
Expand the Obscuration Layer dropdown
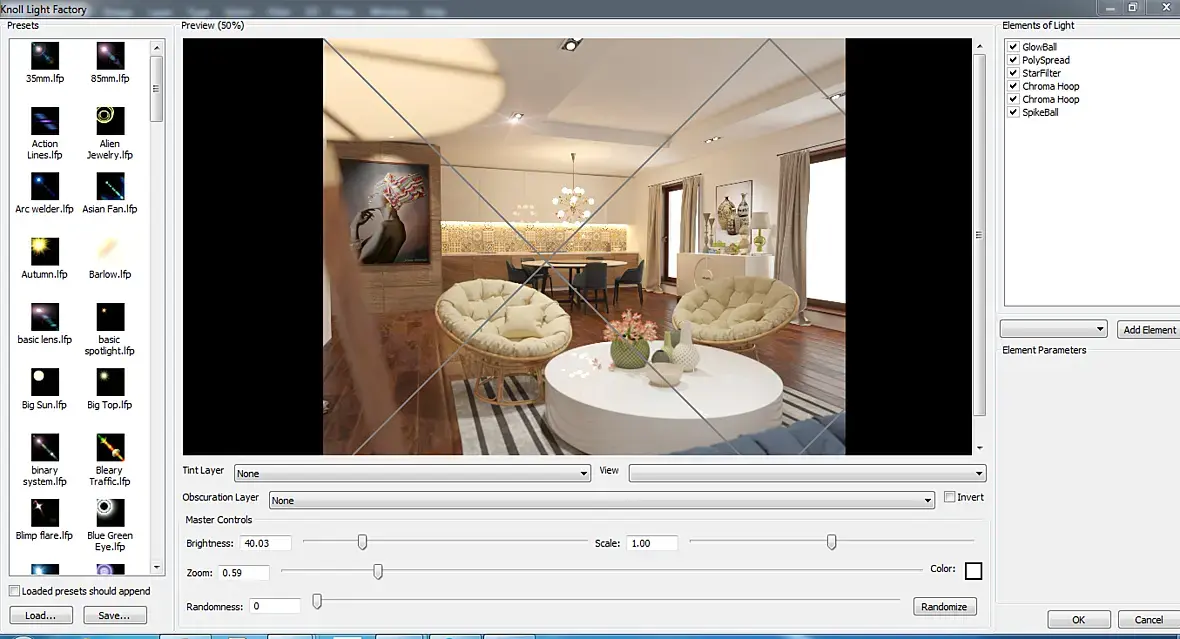(x=601, y=501)
